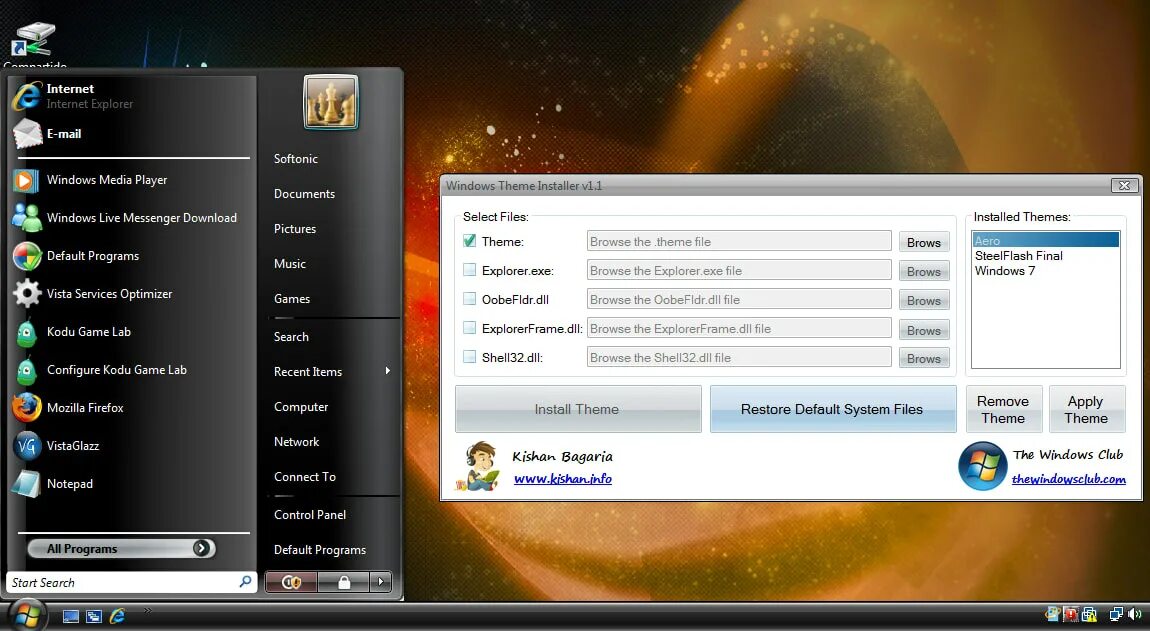
Task: Open Search from Start menu
Action: [291, 337]
